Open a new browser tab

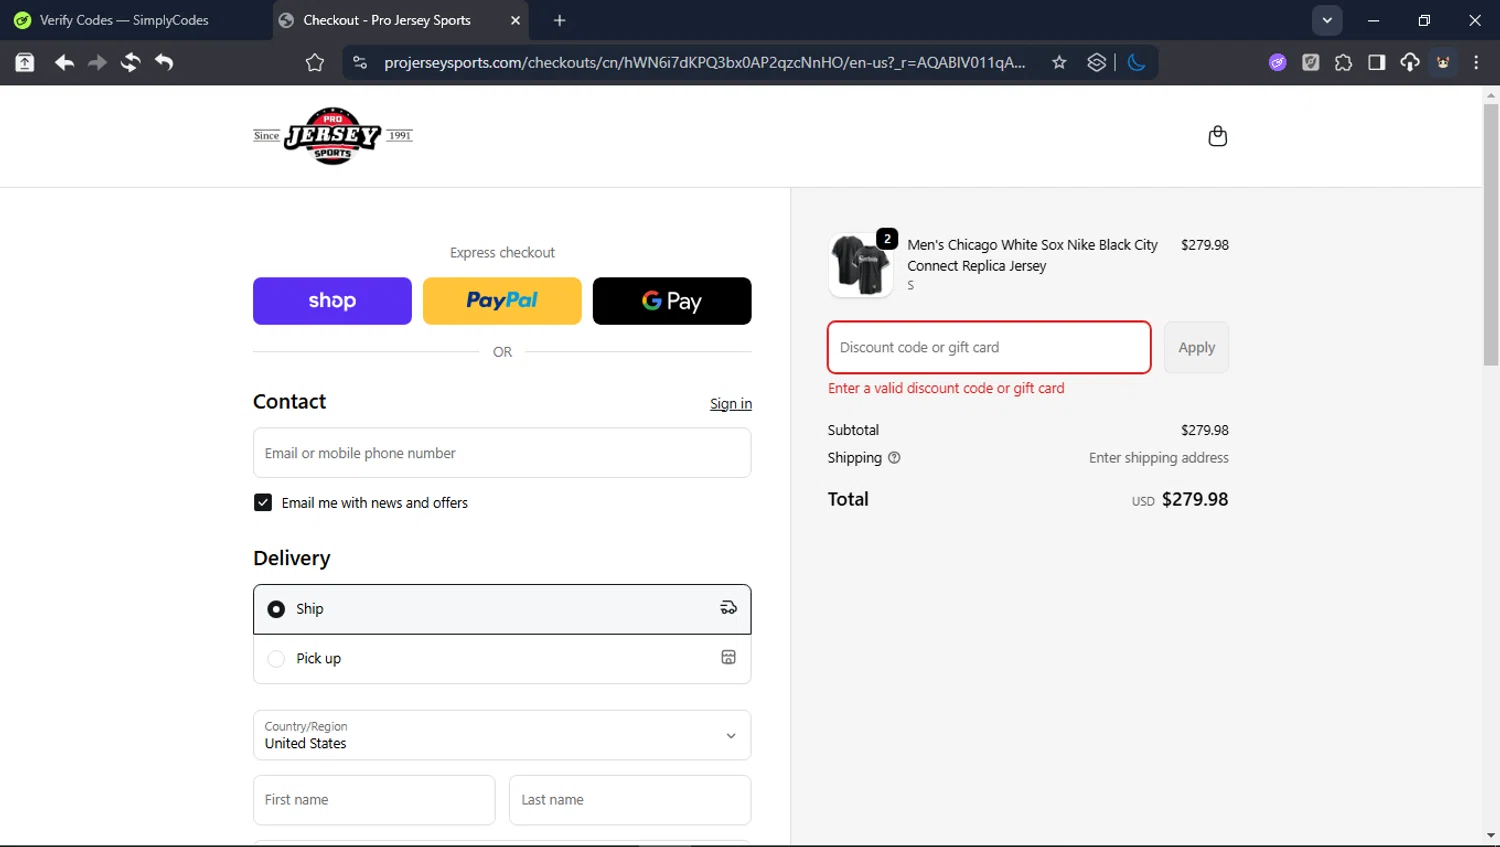pyautogui.click(x=559, y=20)
